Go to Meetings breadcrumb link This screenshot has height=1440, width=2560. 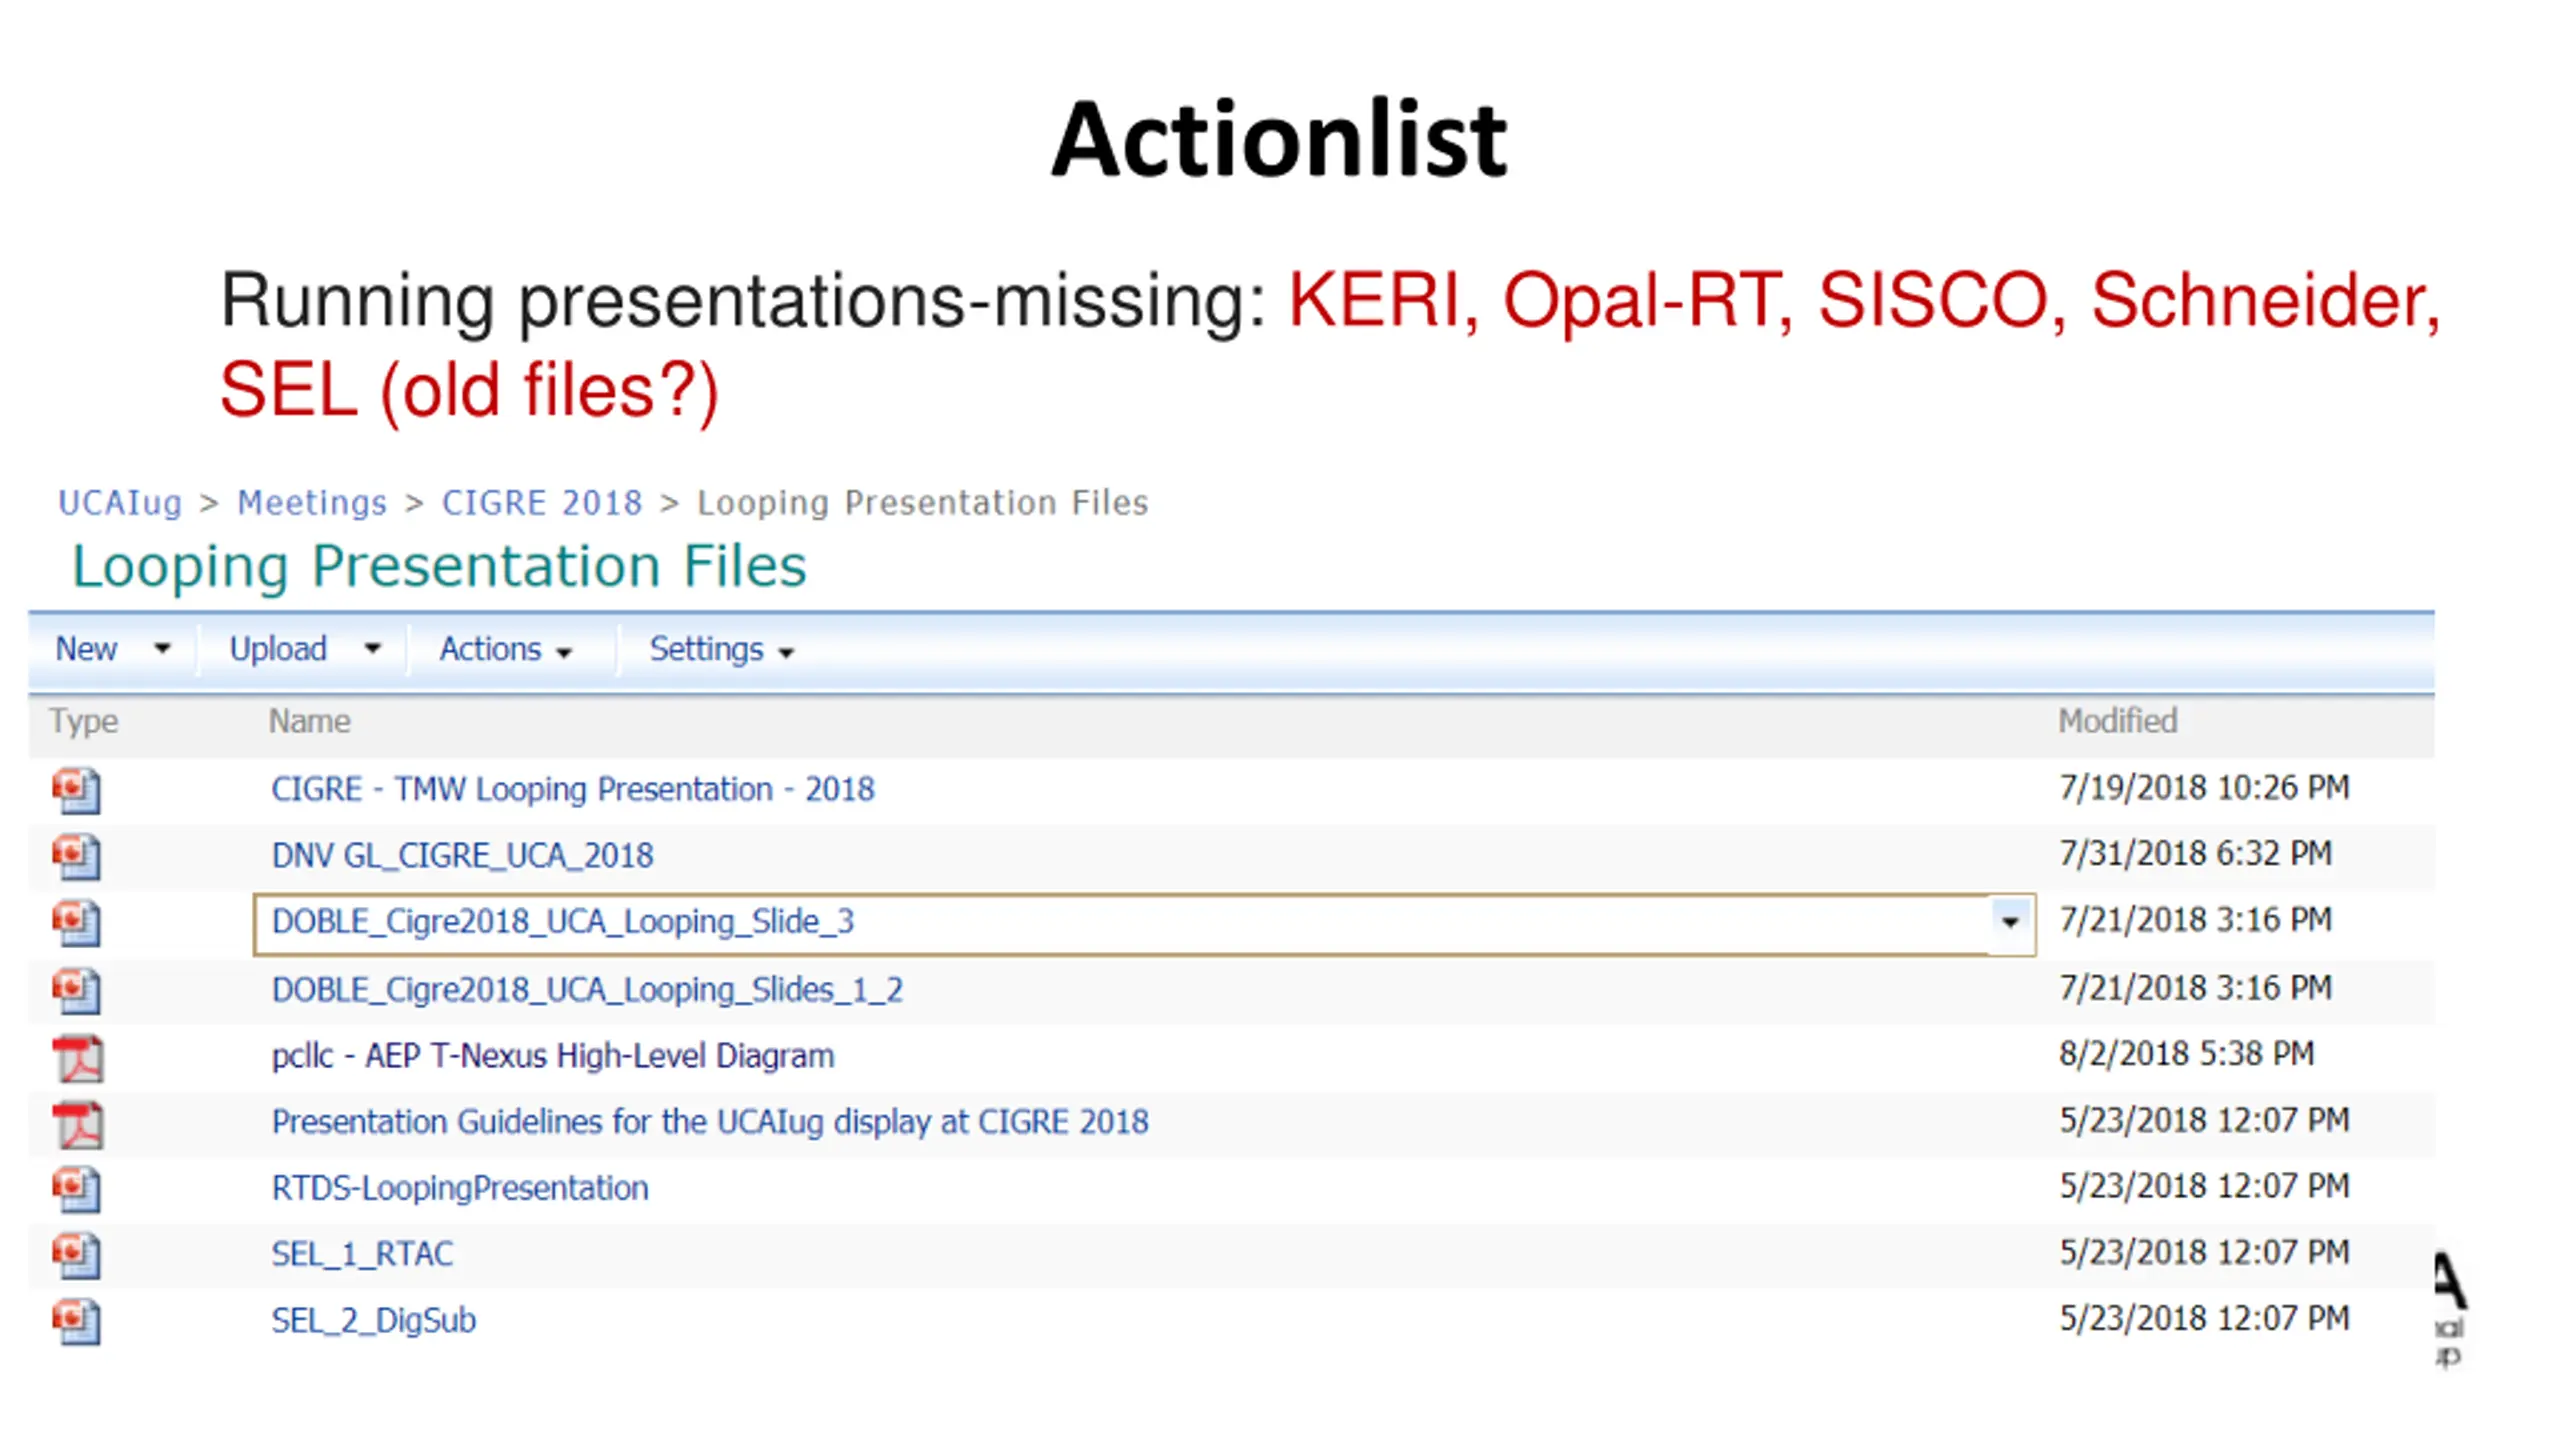click(312, 503)
